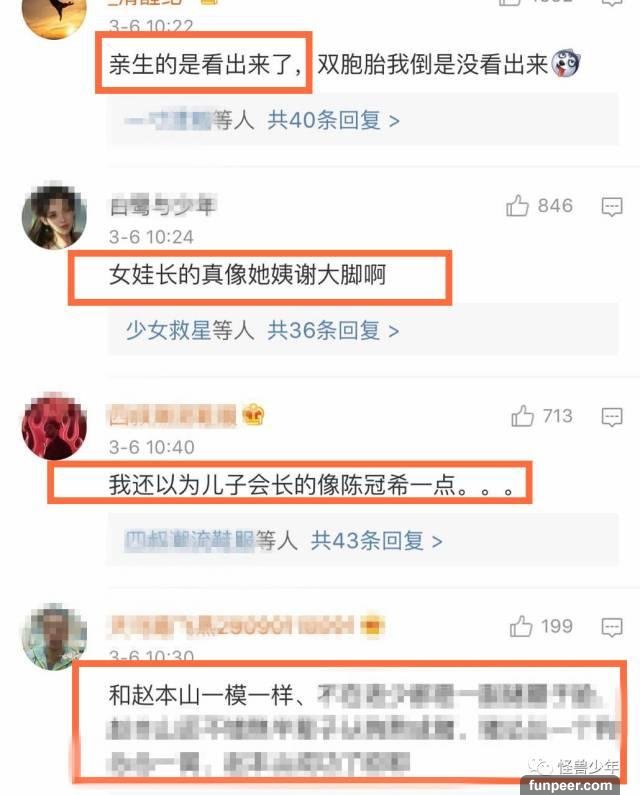Click comment text 女娃长的真像她姨谢大脚啊
The height and width of the screenshot is (795, 640).
pyautogui.click(x=247, y=275)
